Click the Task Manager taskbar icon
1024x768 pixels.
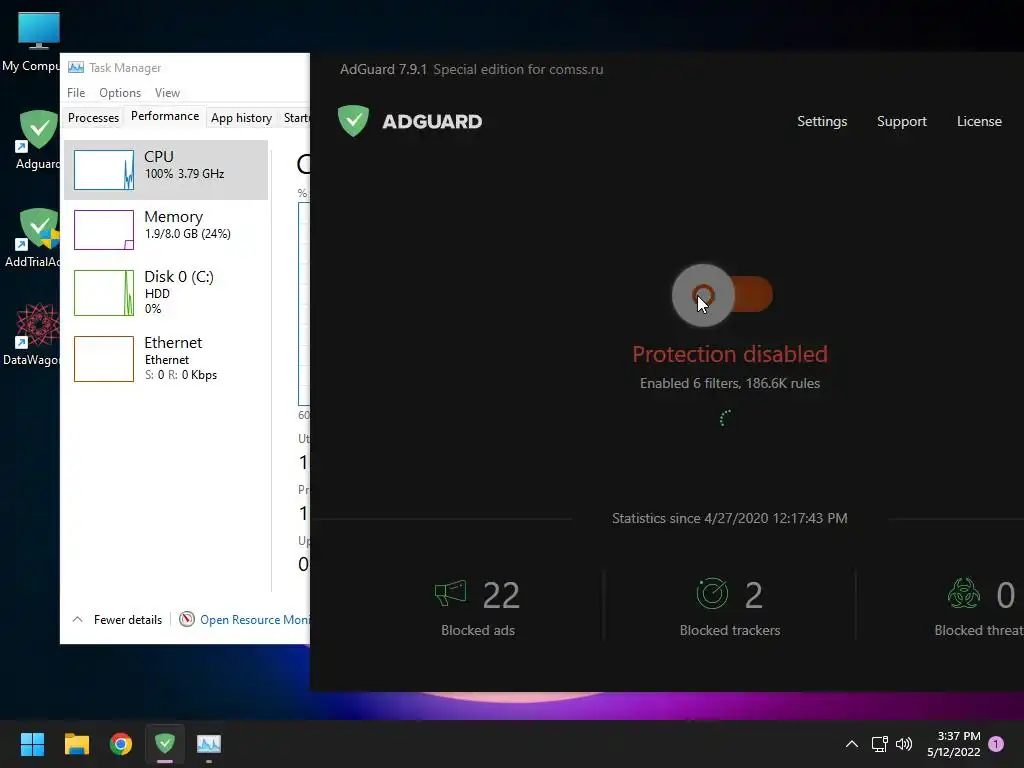(209, 744)
